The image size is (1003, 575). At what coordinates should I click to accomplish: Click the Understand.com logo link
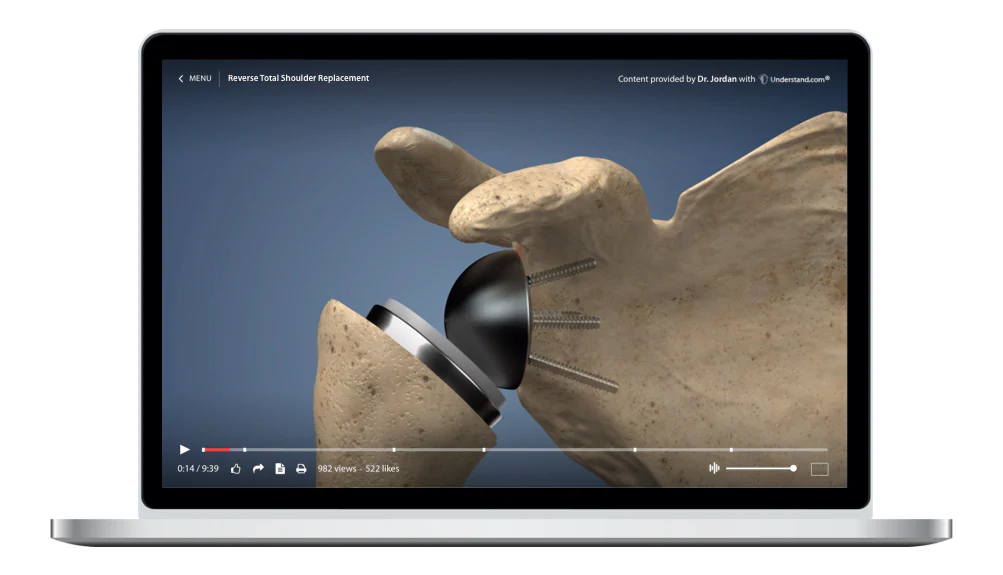pyautogui.click(x=794, y=79)
